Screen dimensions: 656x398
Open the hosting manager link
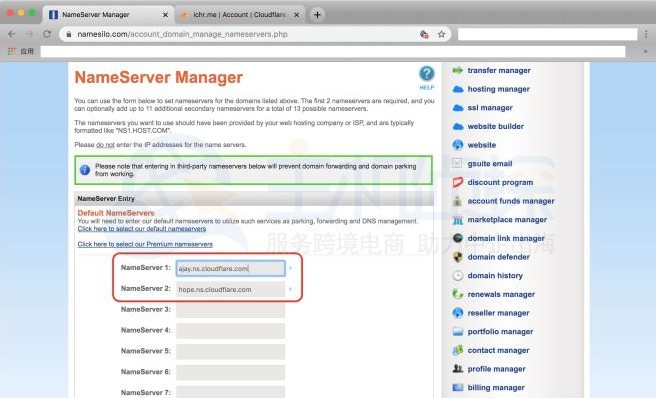(x=498, y=89)
